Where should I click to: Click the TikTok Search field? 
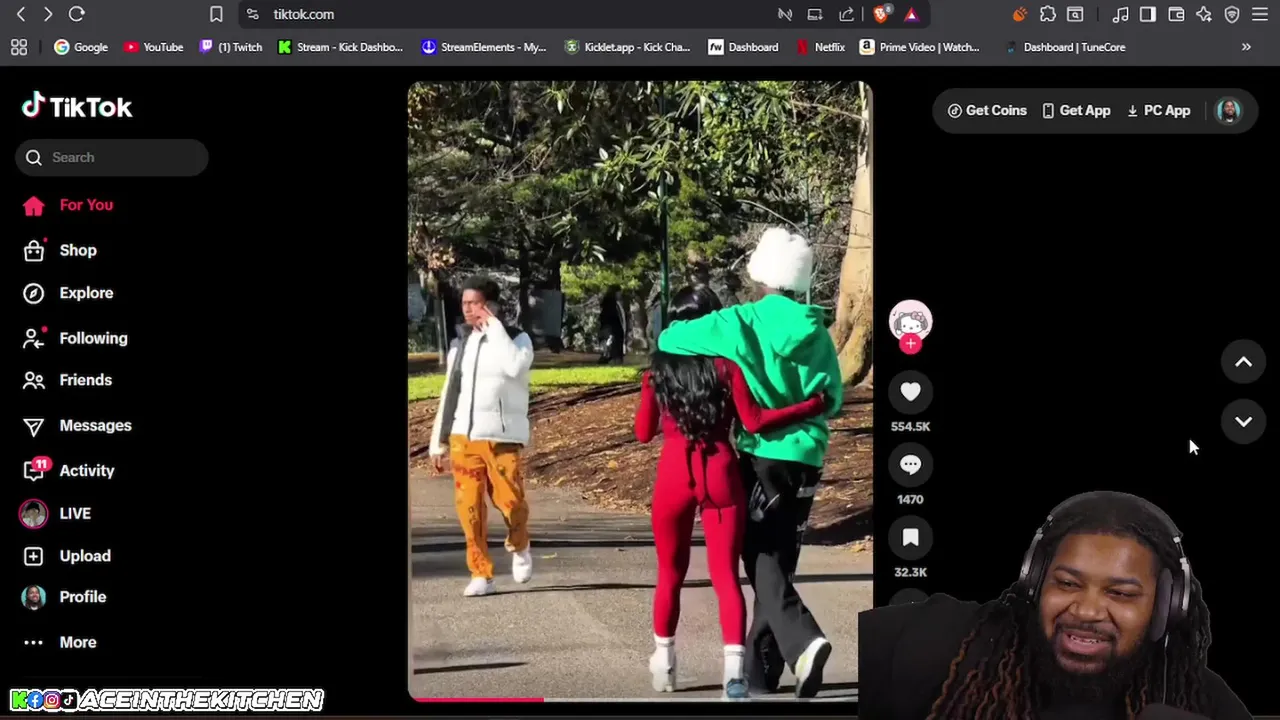click(111, 157)
